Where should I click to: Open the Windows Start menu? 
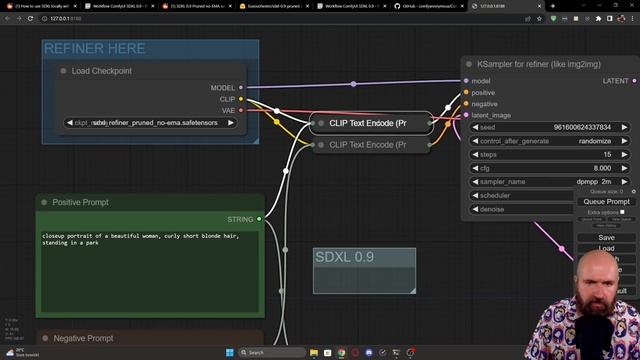click(230, 352)
